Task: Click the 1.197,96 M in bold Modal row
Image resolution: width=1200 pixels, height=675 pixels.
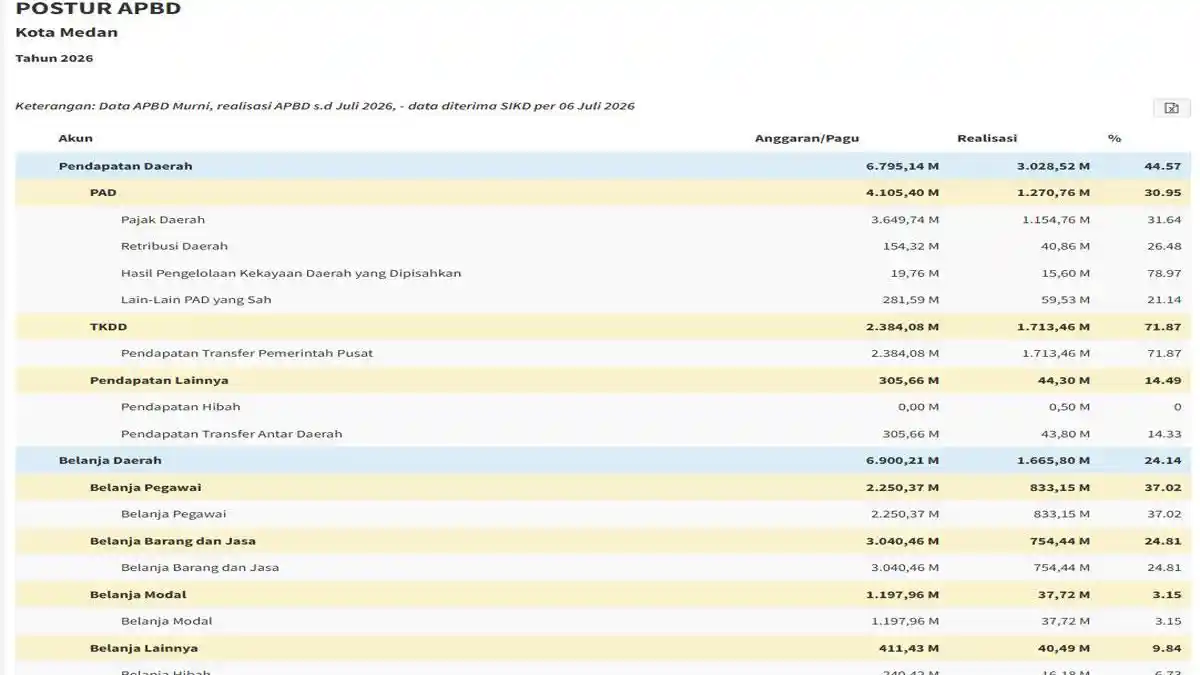Action: tap(902, 595)
